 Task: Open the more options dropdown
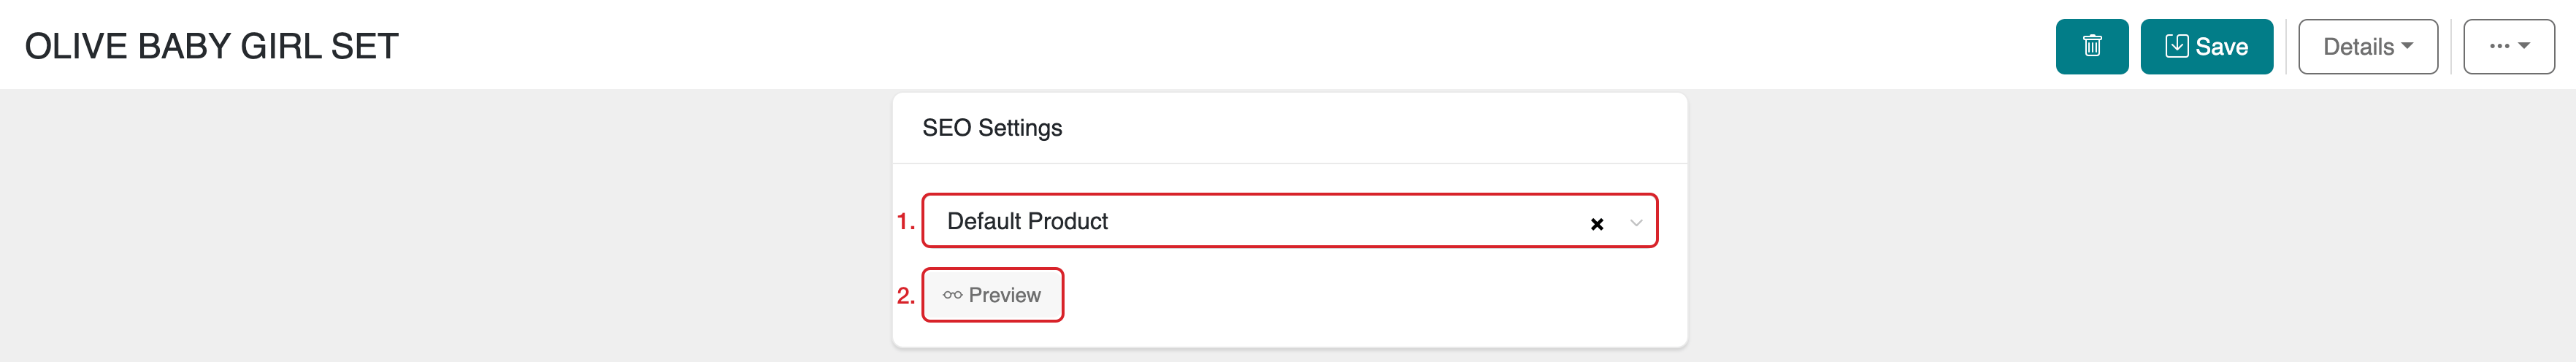[x=2508, y=47]
